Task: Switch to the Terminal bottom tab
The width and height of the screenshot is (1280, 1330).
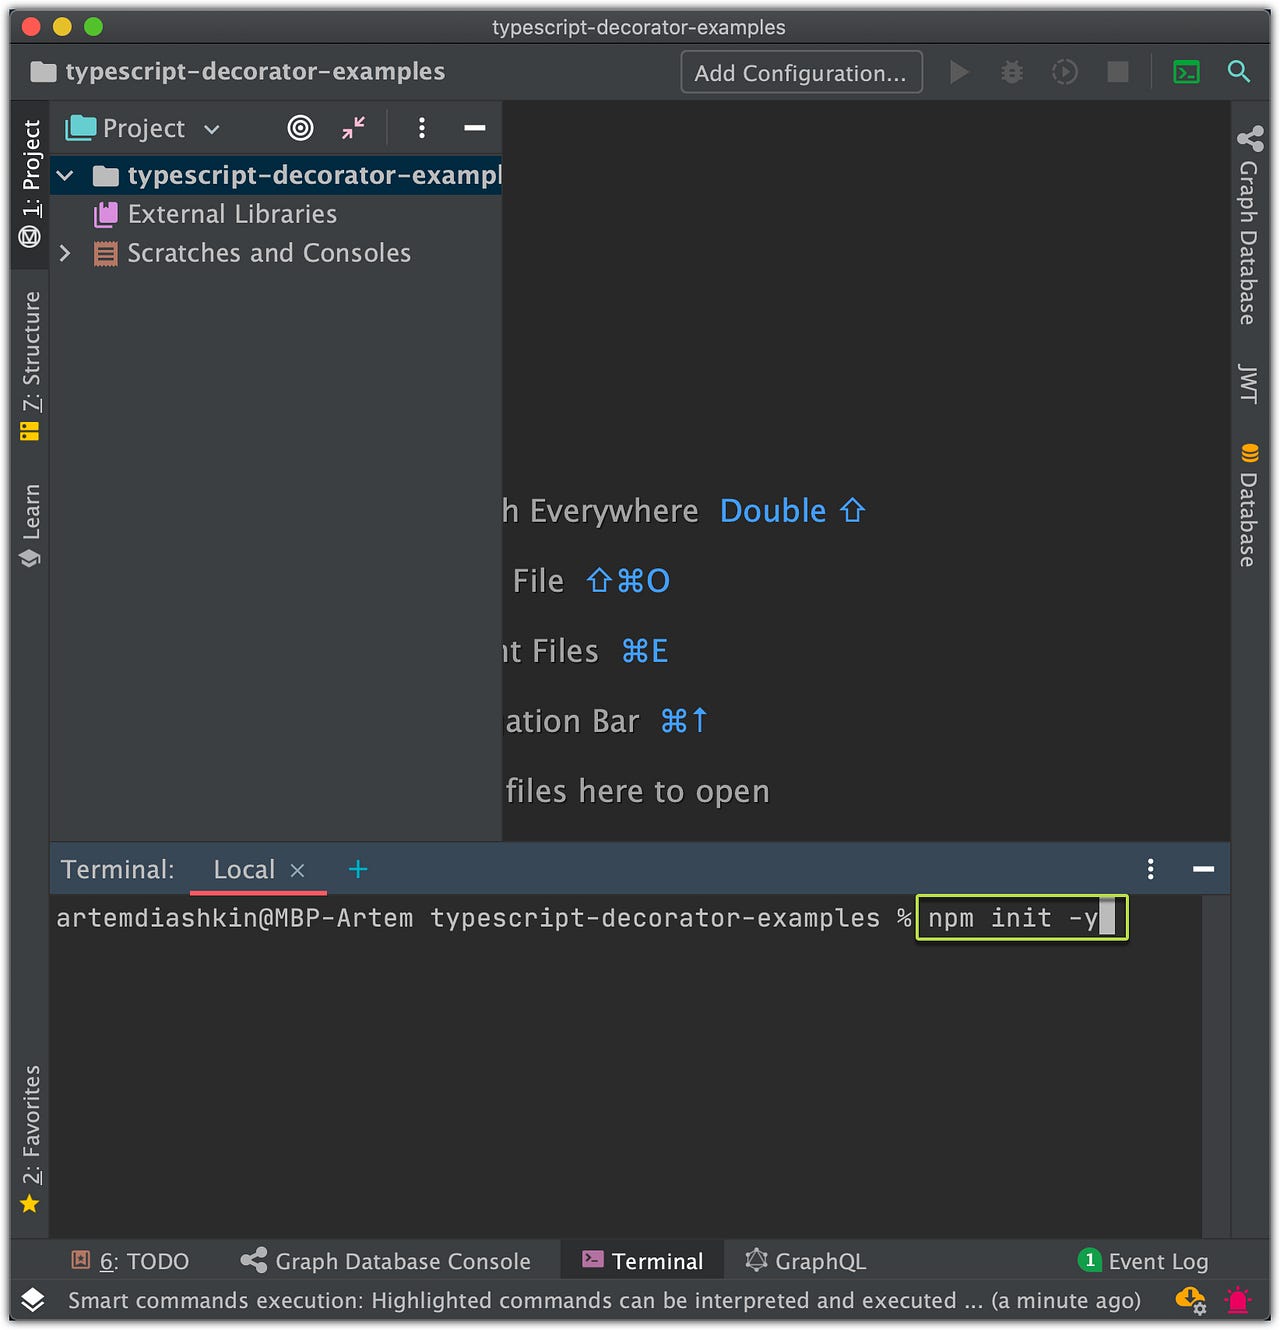Action: [643, 1261]
